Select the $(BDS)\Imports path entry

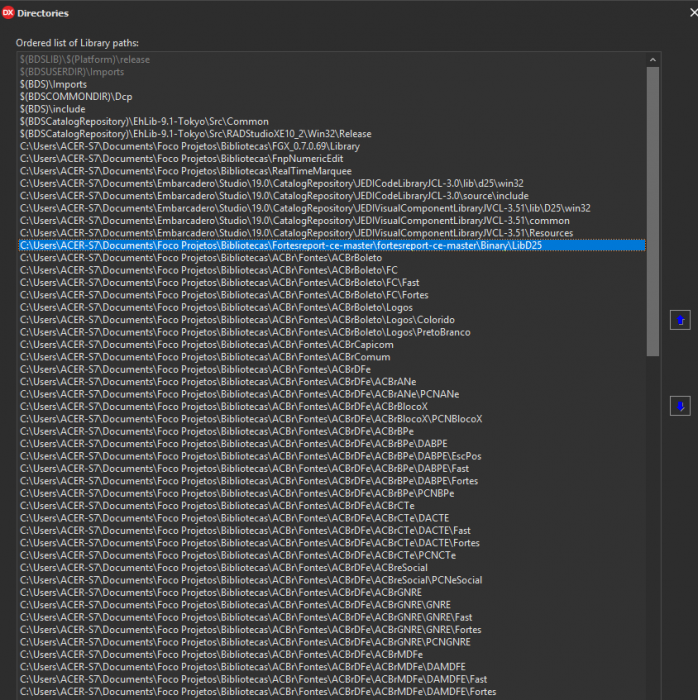click(332, 84)
